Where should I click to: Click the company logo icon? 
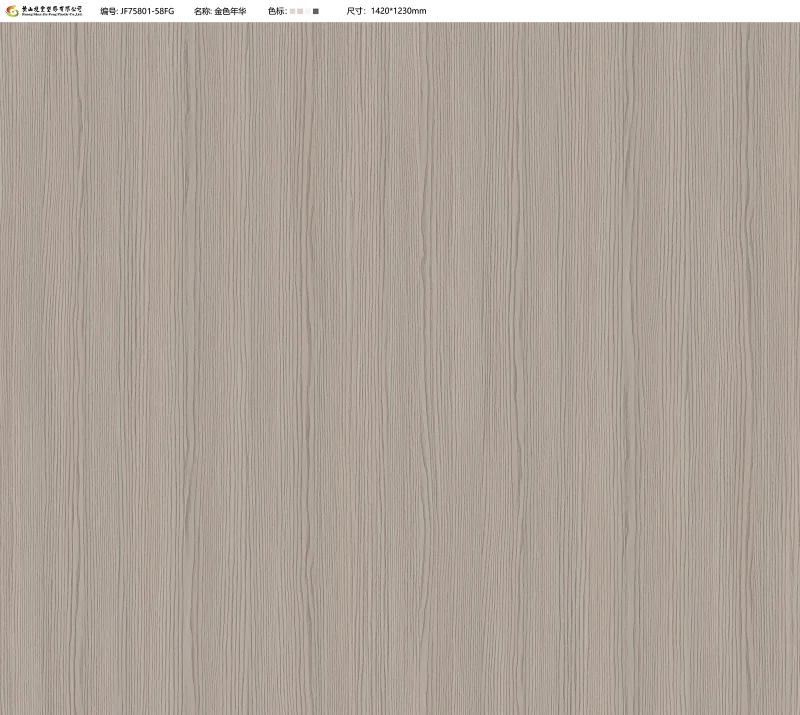[12, 11]
